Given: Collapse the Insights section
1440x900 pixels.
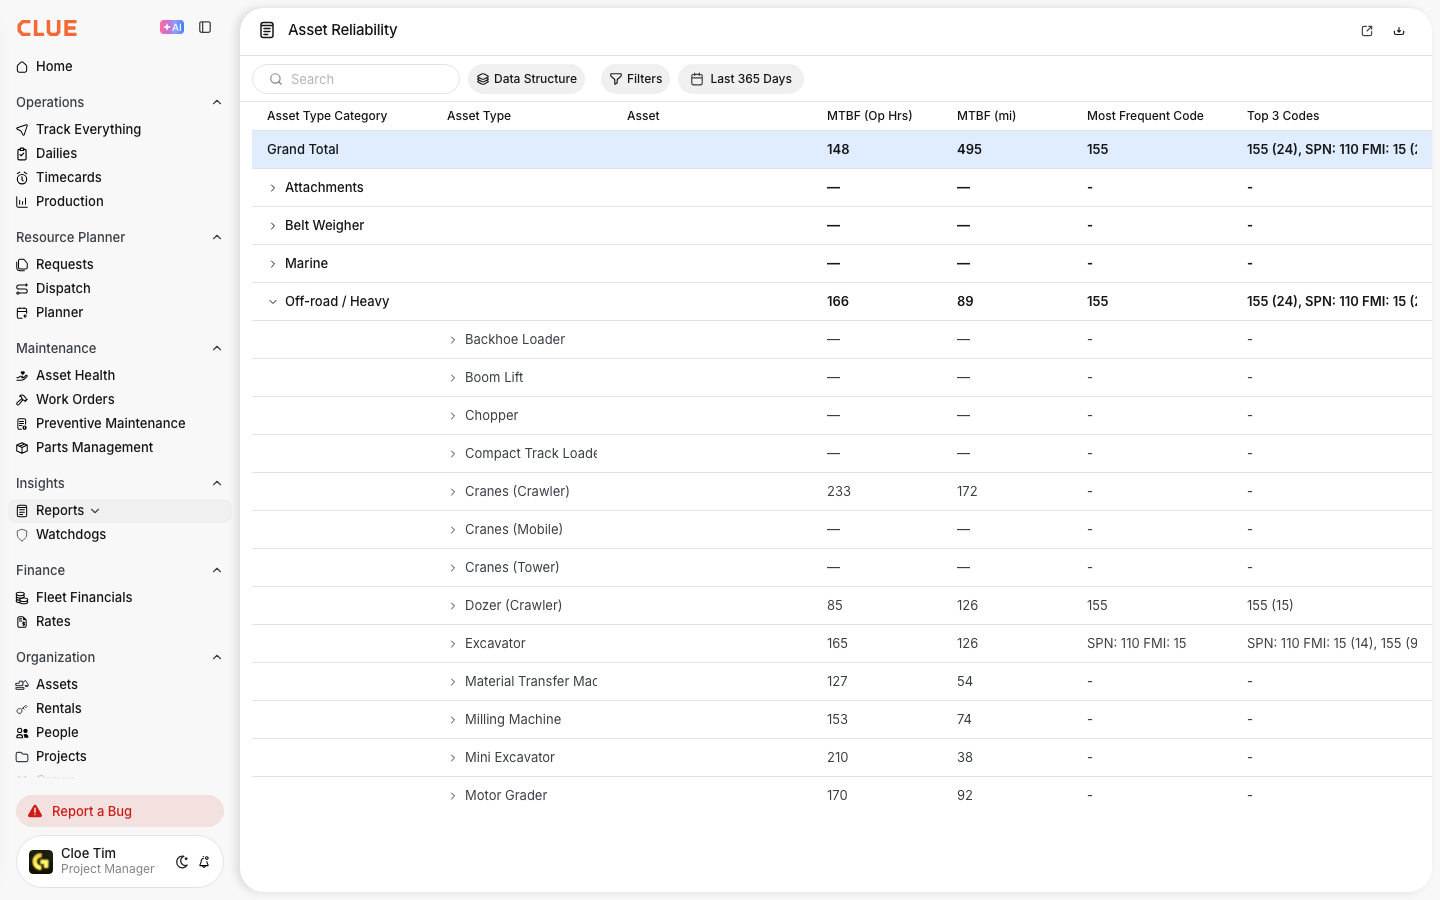Looking at the screenshot, I should coord(217,483).
